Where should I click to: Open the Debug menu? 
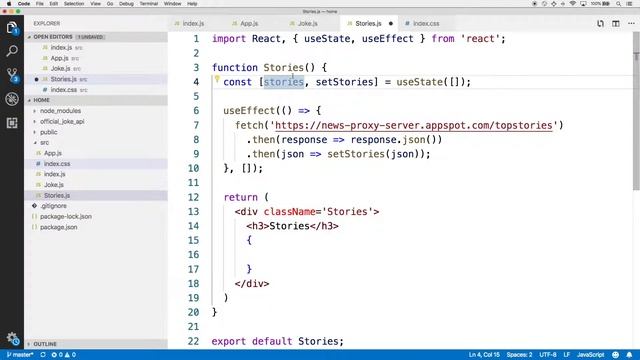click(126, 4)
